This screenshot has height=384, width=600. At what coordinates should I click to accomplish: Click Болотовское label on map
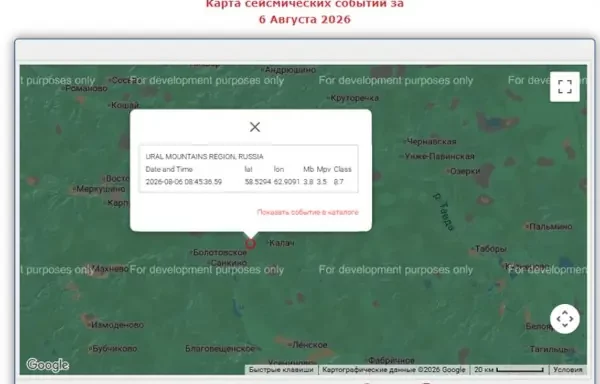point(220,252)
